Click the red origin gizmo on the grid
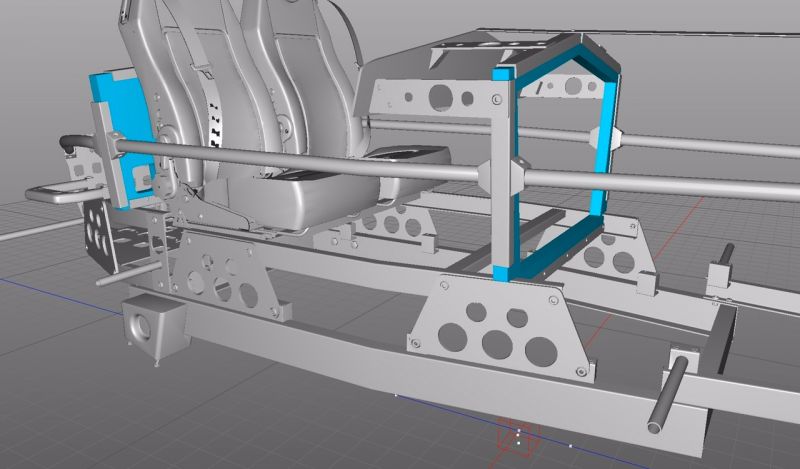 tap(518, 435)
